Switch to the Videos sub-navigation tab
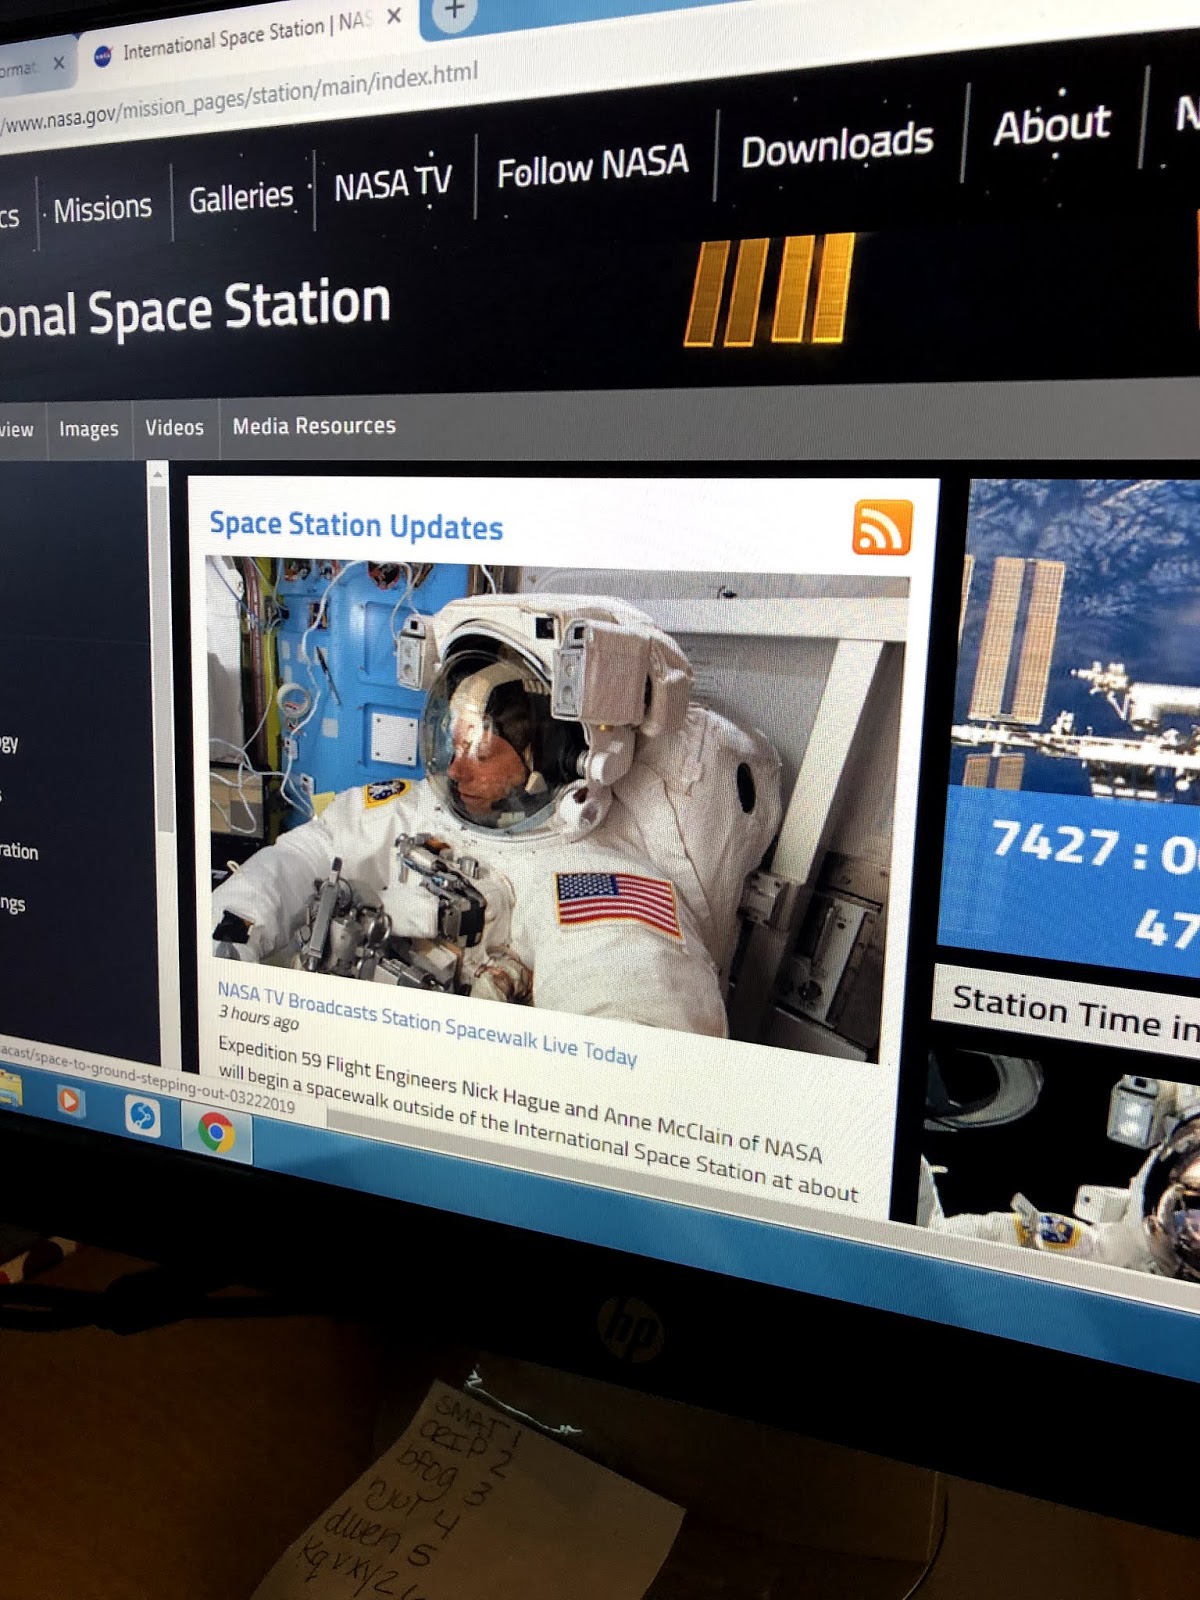This screenshot has height=1600, width=1200. 174,427
